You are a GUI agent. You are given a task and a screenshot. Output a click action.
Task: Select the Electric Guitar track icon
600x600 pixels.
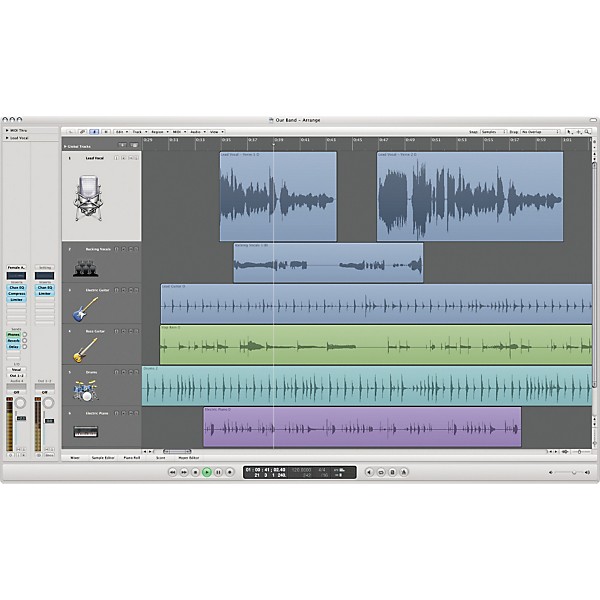[x=85, y=310]
